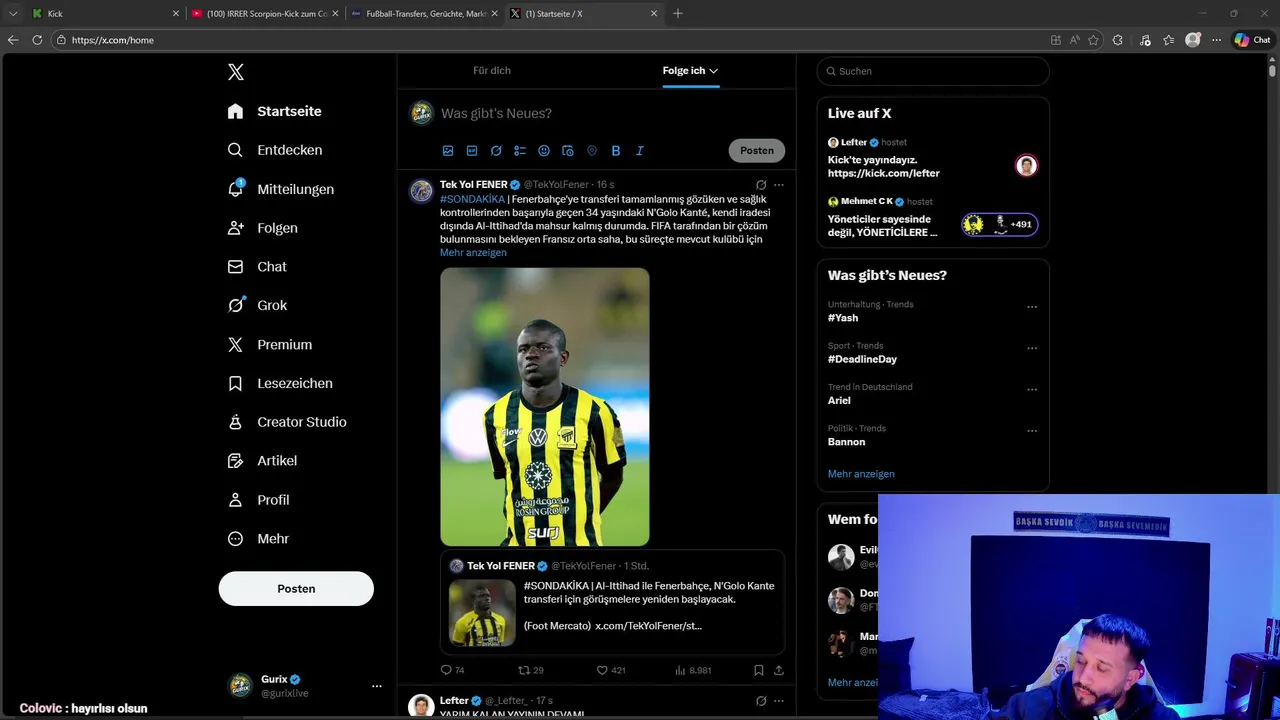
Task: Open the Folgen page
Action: [x=262, y=228]
